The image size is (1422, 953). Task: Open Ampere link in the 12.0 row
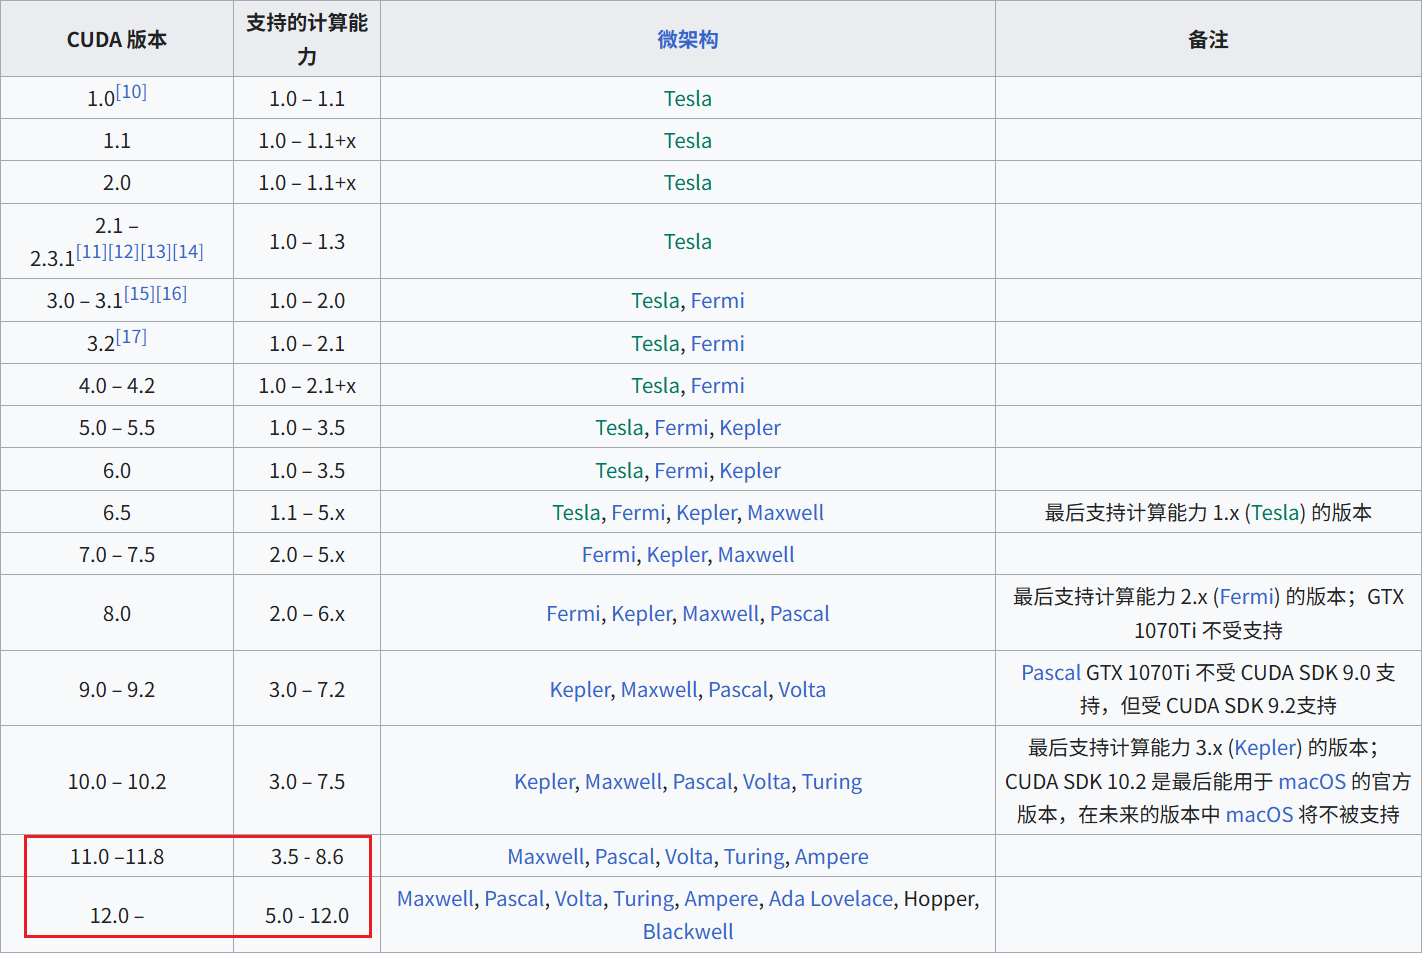[721, 898]
